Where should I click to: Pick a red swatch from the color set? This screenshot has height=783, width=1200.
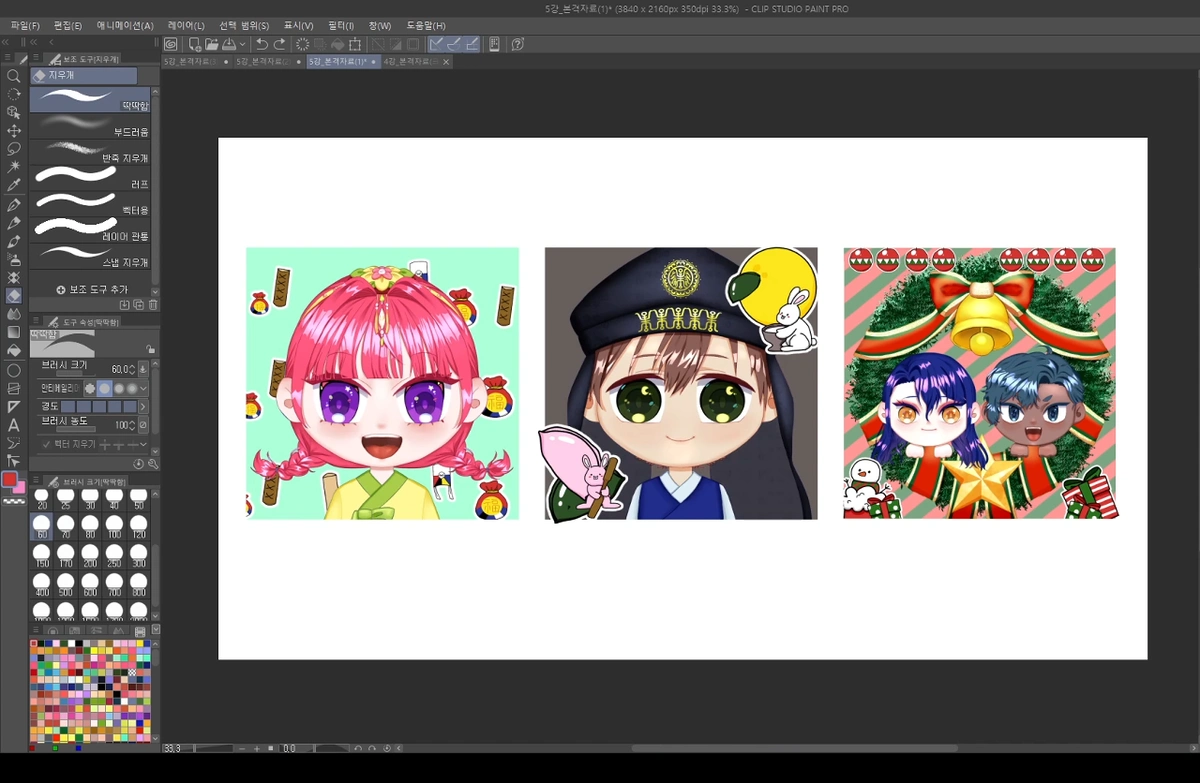34,672
